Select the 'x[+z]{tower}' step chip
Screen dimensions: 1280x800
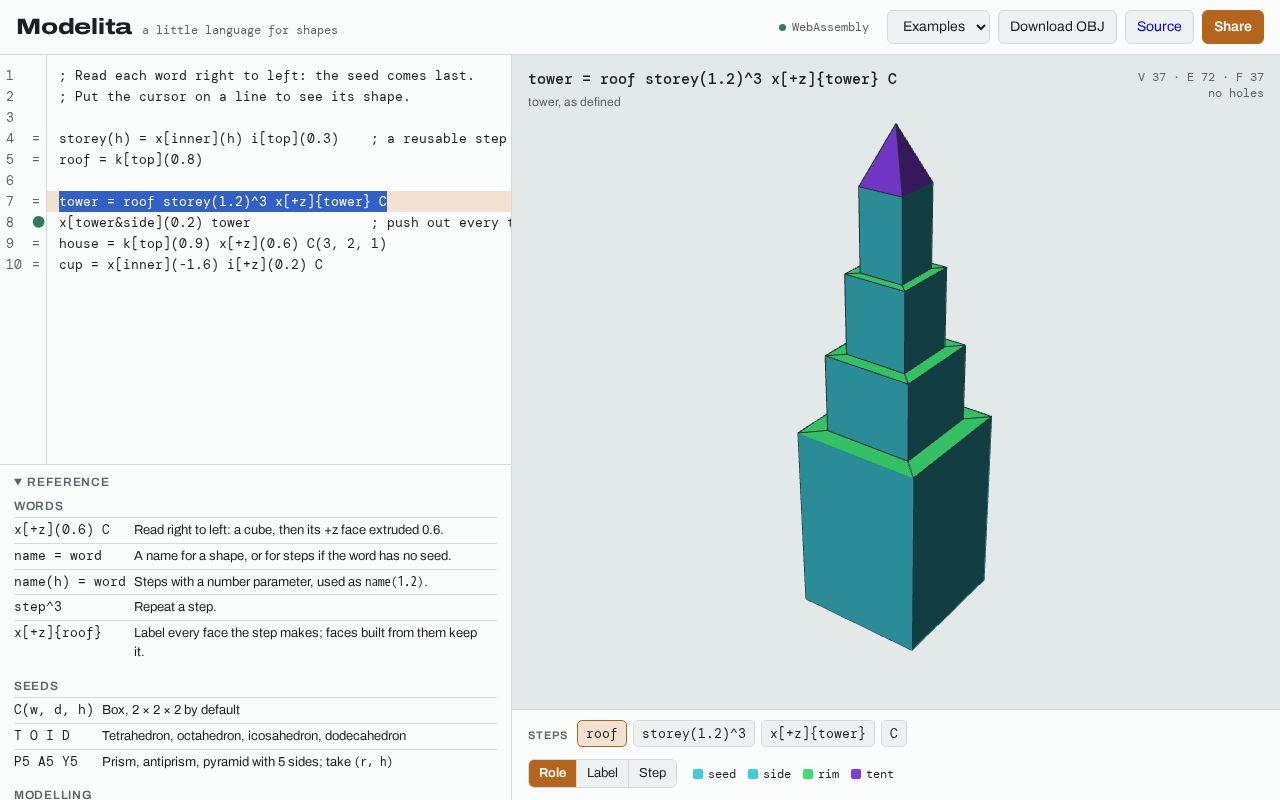pyautogui.click(x=818, y=734)
